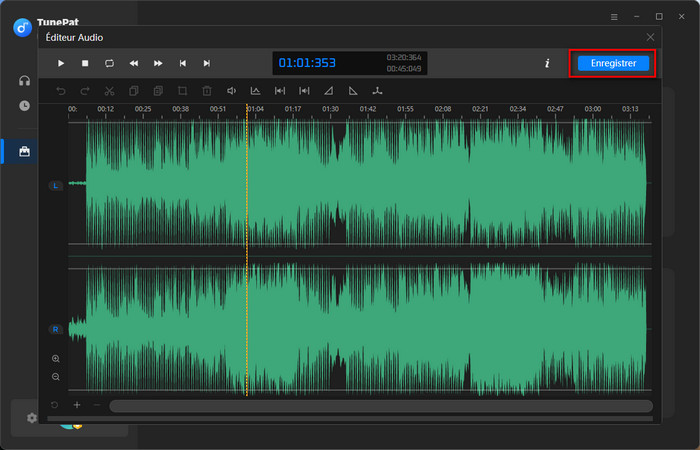
Task: Open the toolbox section in the TunePat sidebar
Action: coord(25,151)
